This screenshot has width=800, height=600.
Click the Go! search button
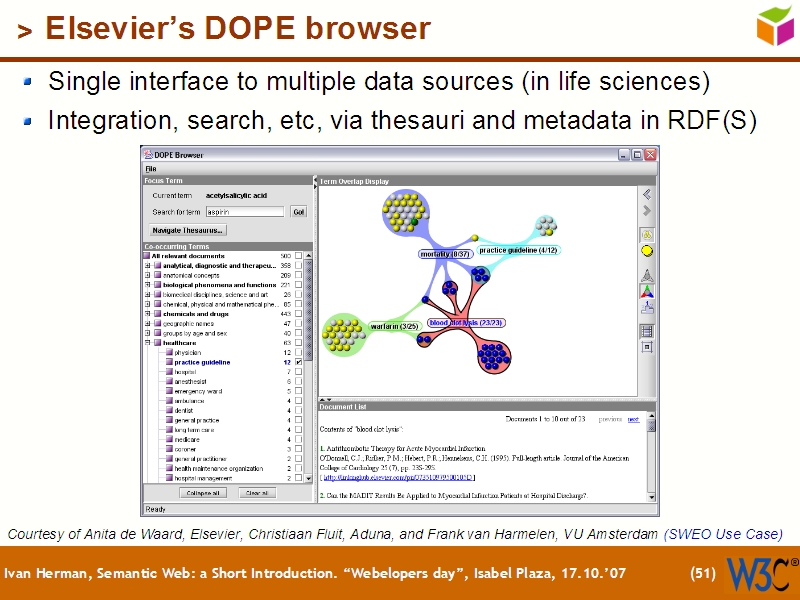pyautogui.click(x=298, y=212)
